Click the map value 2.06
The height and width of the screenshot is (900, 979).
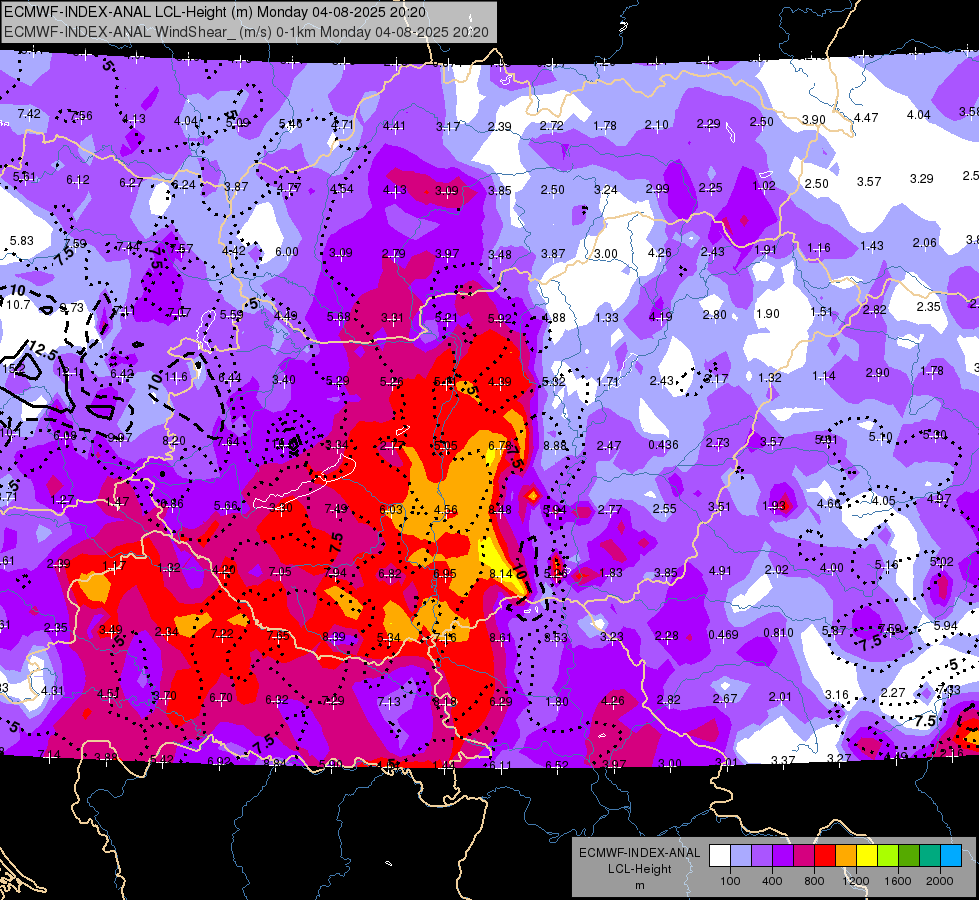924,243
